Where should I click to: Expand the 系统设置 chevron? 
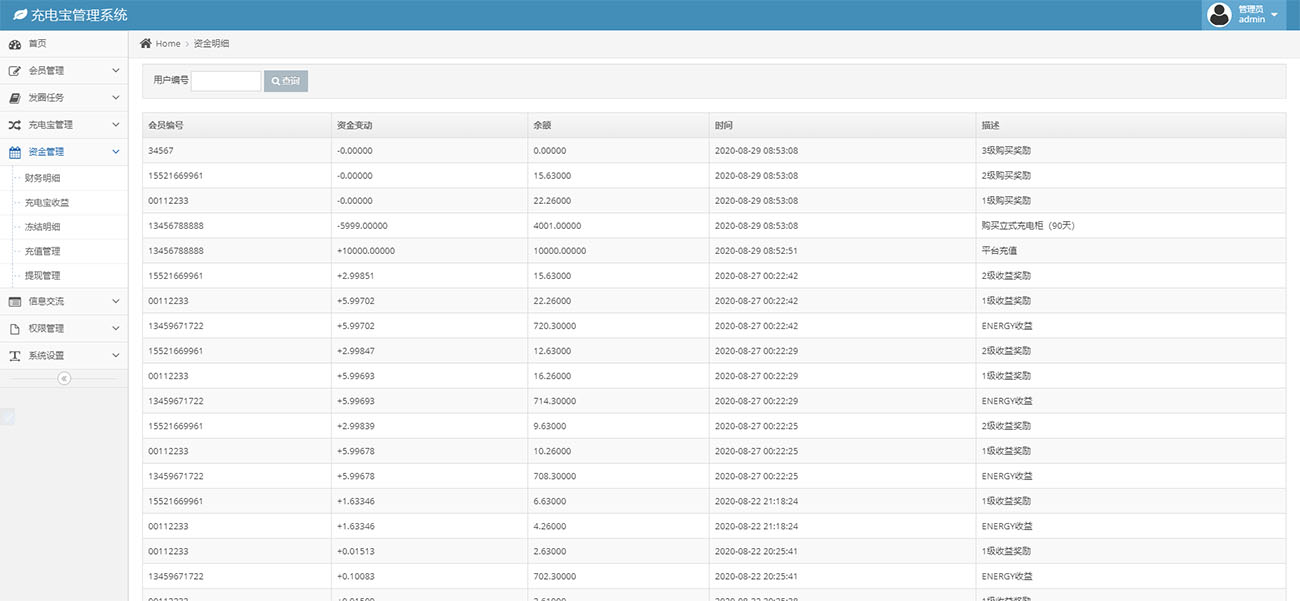[116, 355]
